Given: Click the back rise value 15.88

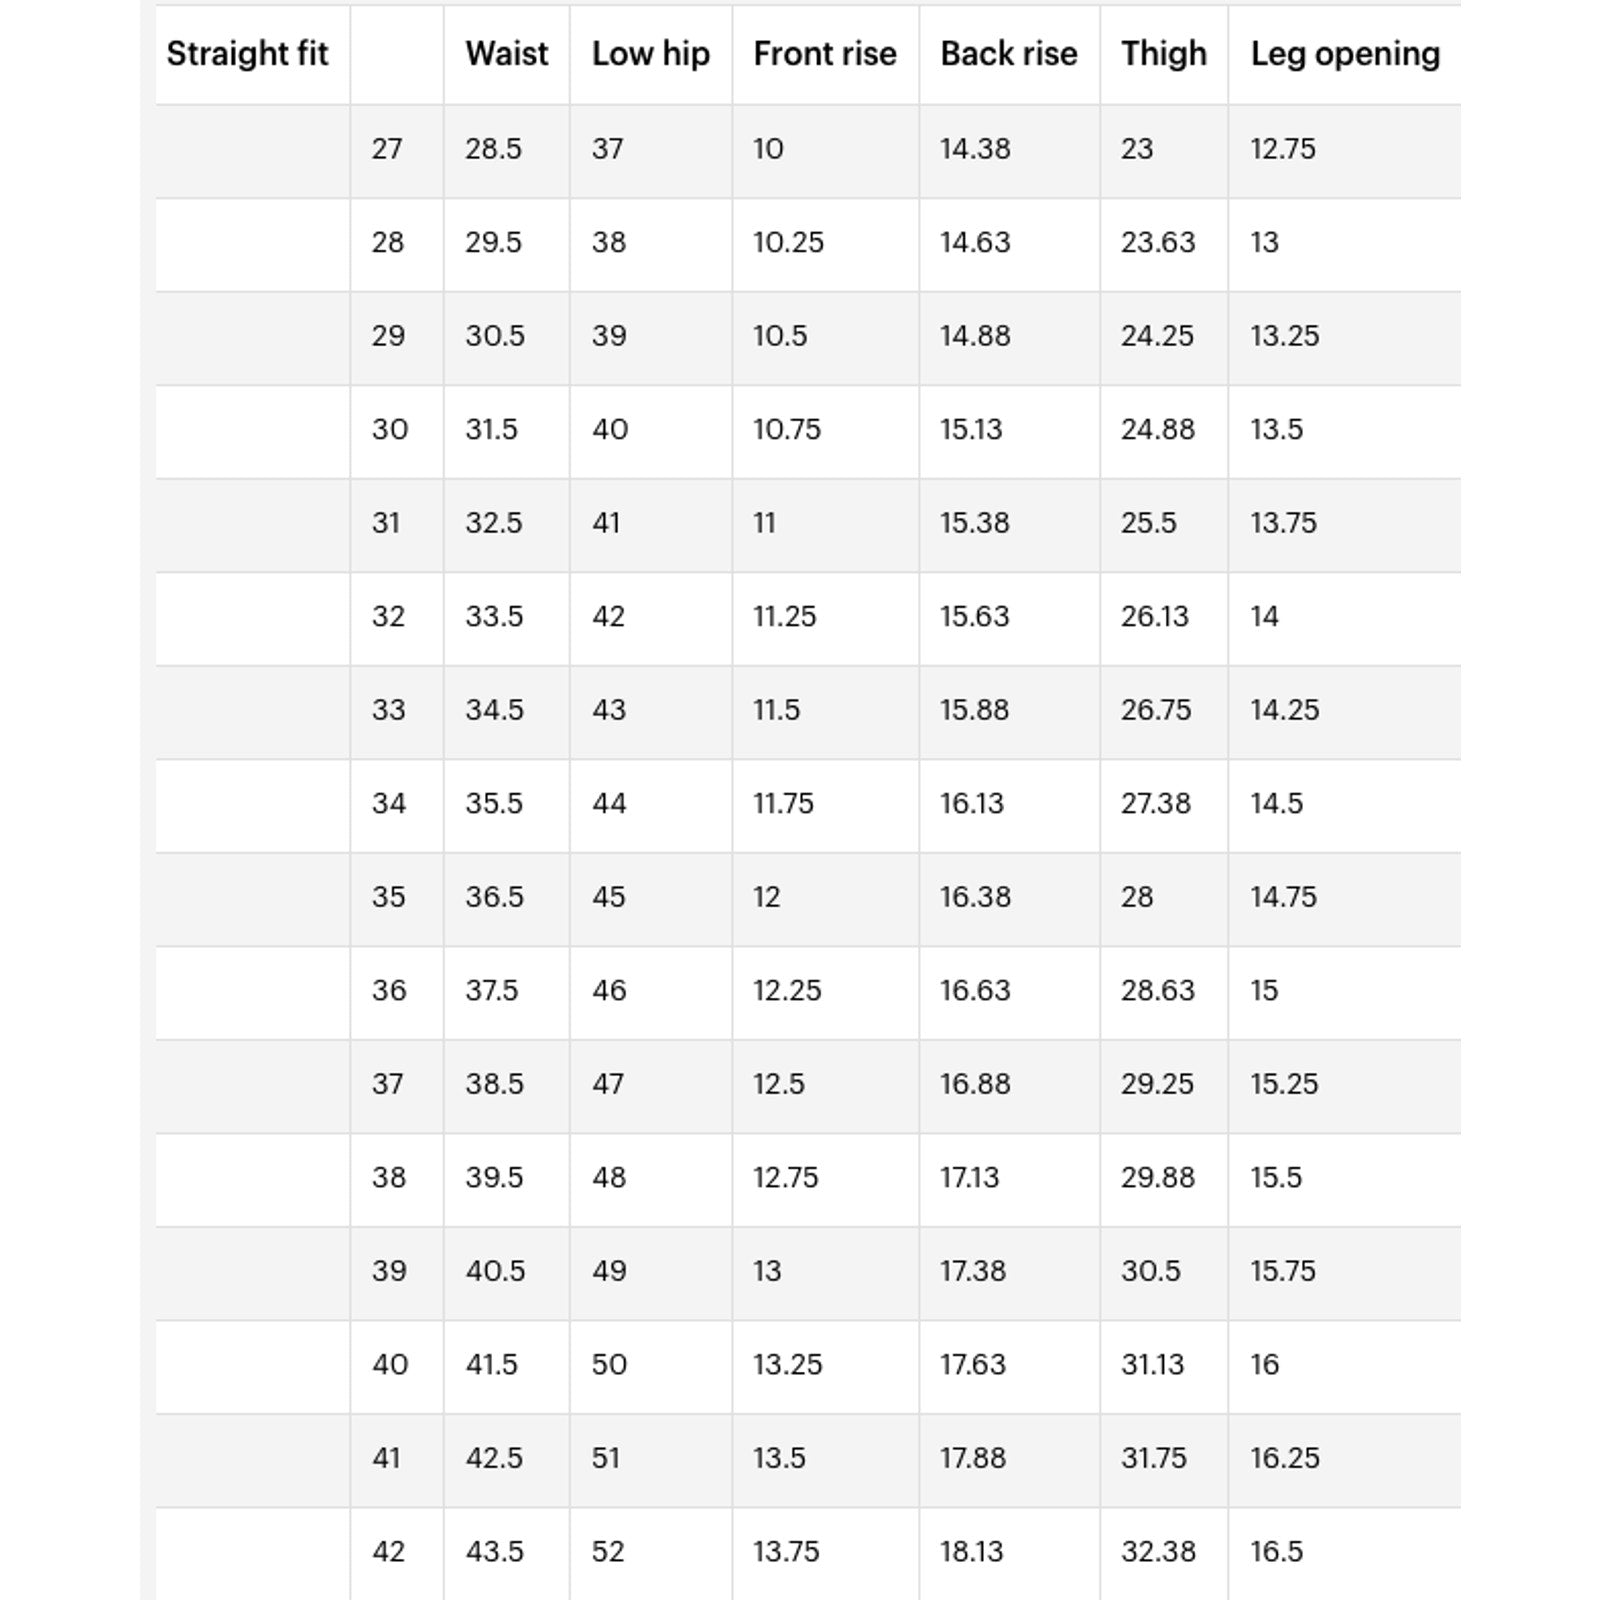Looking at the screenshot, I should click(974, 710).
